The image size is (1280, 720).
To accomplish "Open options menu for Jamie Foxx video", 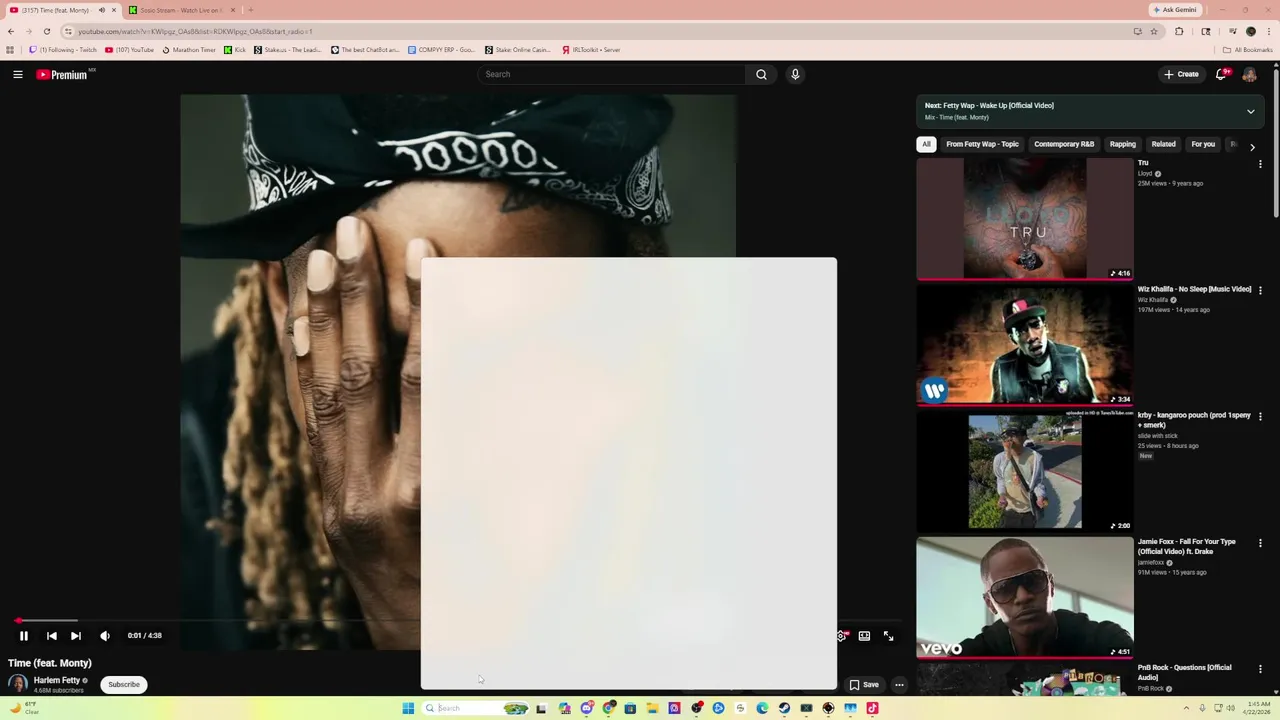I will point(1260,543).
